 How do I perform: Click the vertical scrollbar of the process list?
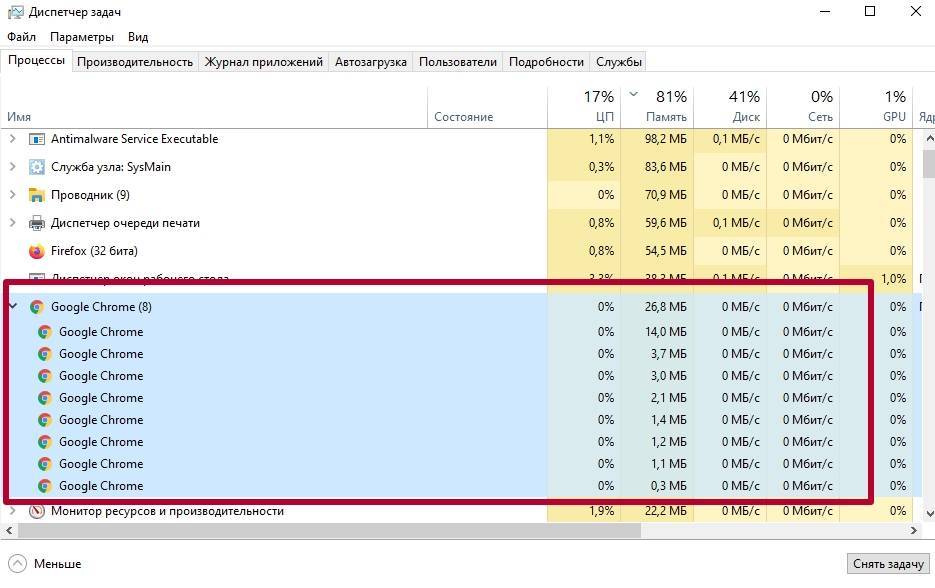(926, 300)
